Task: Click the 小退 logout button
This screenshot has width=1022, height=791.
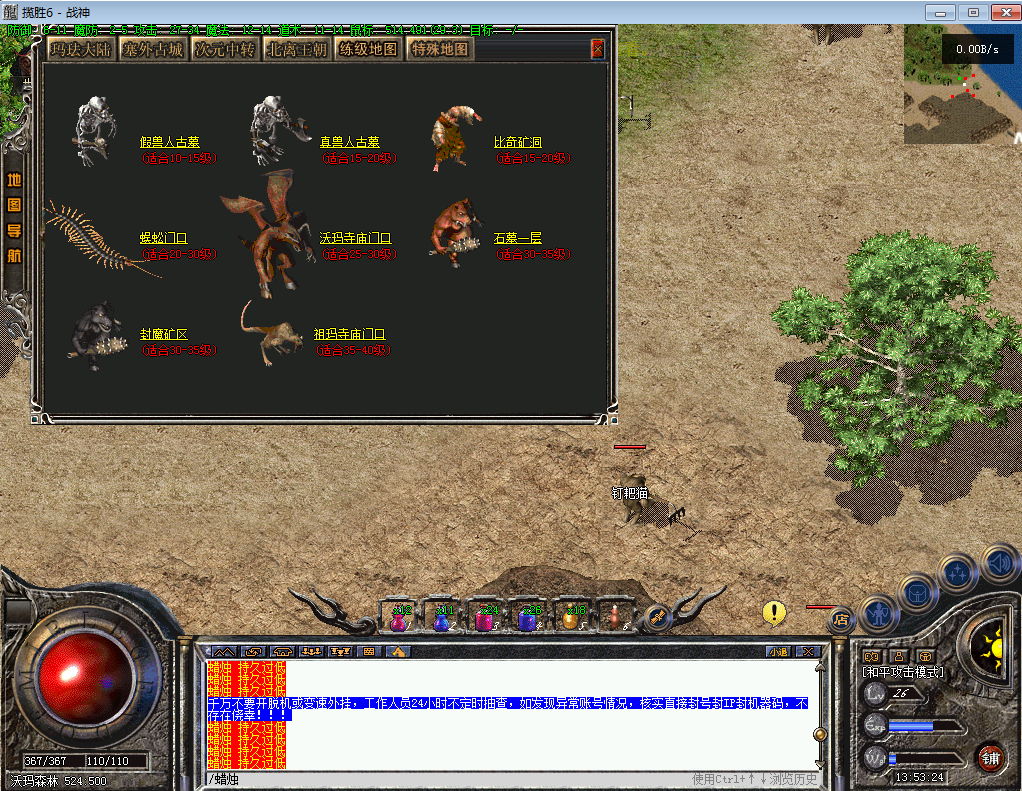Action: [x=778, y=652]
